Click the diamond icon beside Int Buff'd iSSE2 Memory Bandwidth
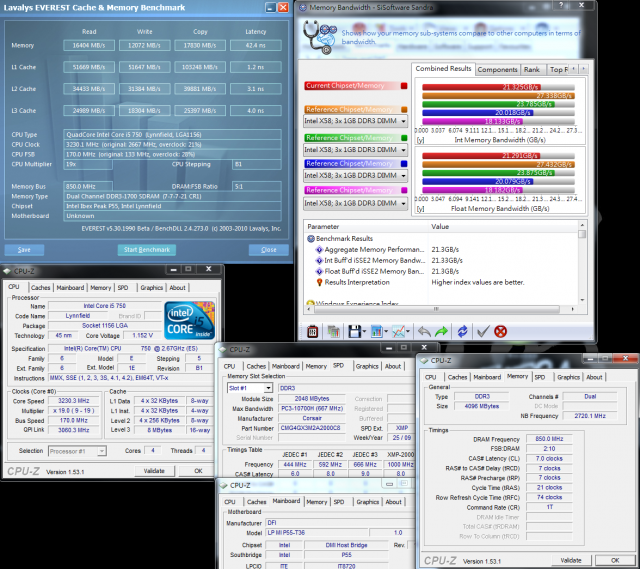 (319, 260)
